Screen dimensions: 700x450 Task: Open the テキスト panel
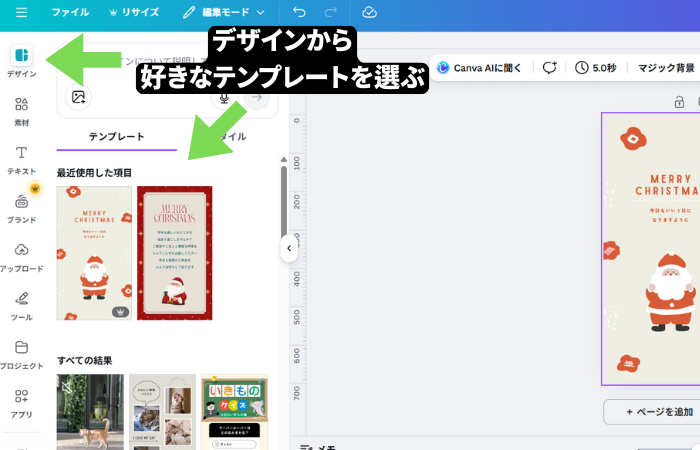21,160
